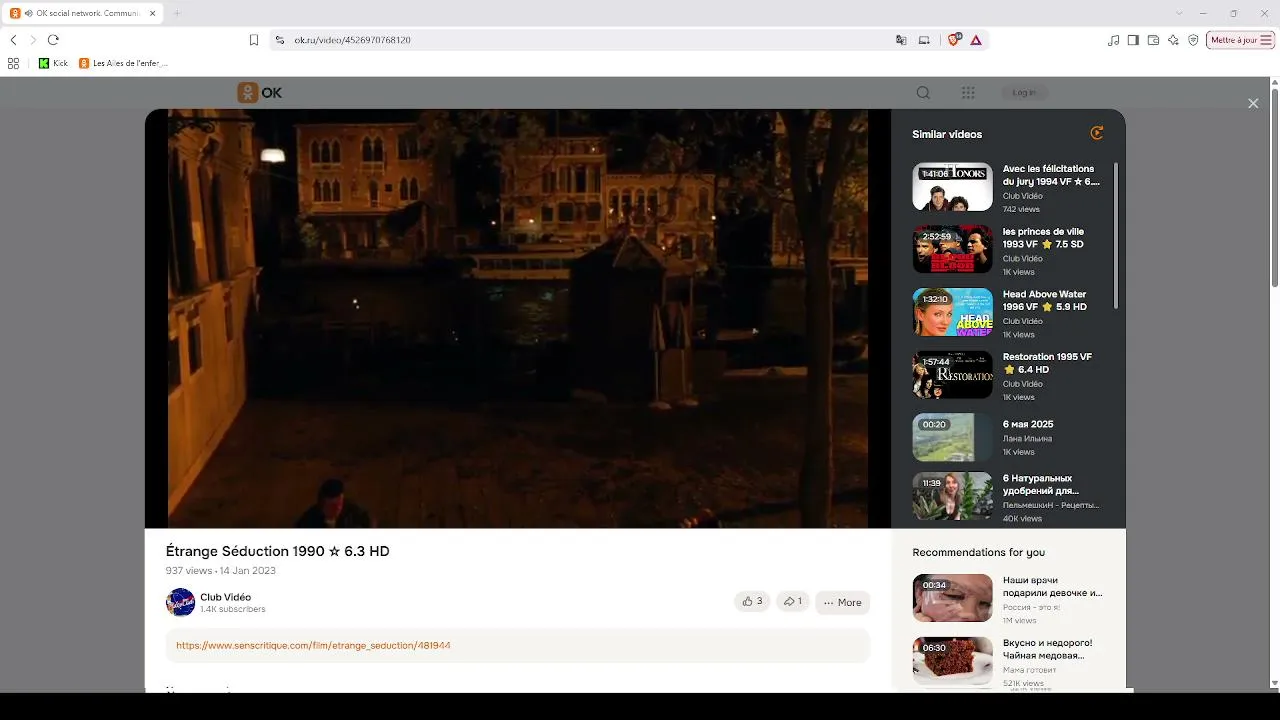This screenshot has width=1280, height=720.
Task: Click the 1.4K subscribers text
Action: [x=233, y=609]
